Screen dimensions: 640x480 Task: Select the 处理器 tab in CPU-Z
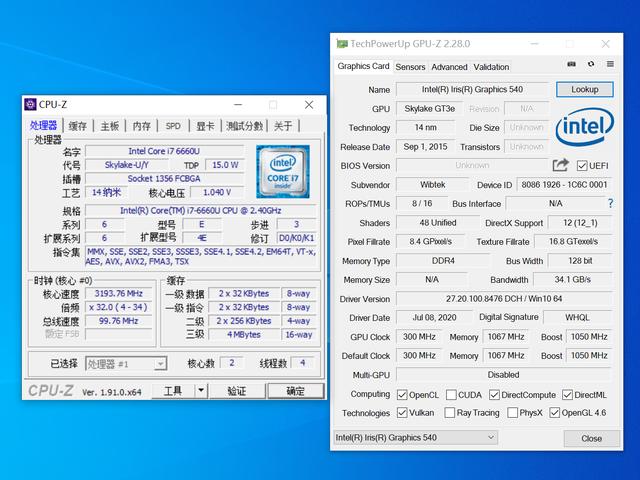(43, 125)
